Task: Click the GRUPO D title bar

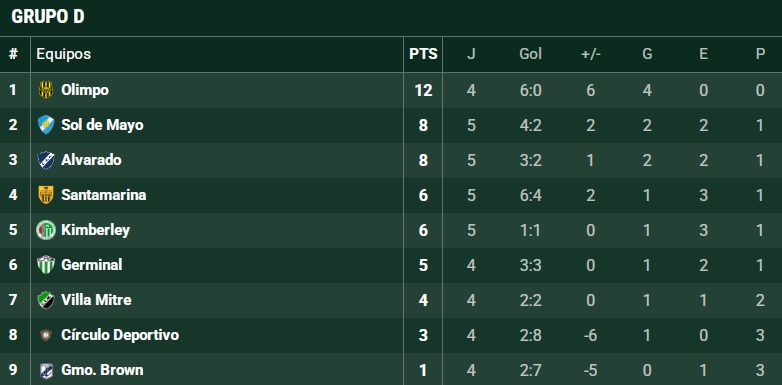Action: coord(391,18)
